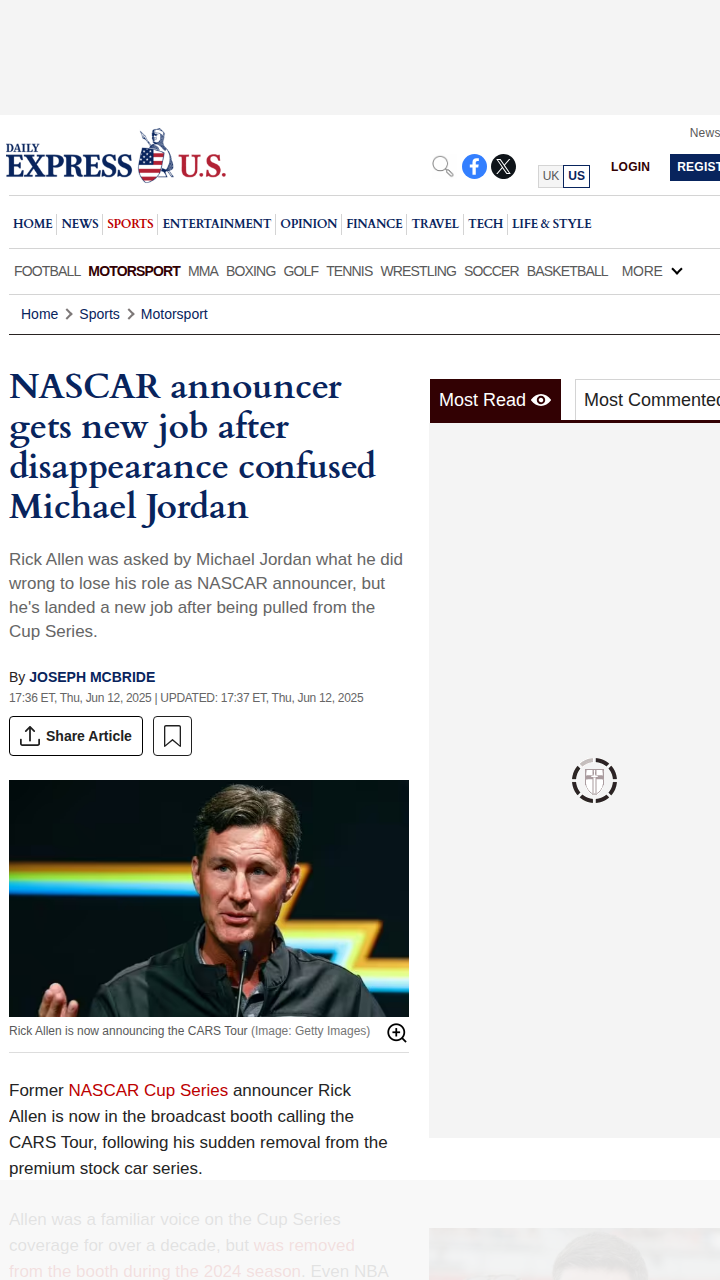Image resolution: width=720 pixels, height=1280 pixels.
Task: Go to BOXING subsection
Action: 251,271
